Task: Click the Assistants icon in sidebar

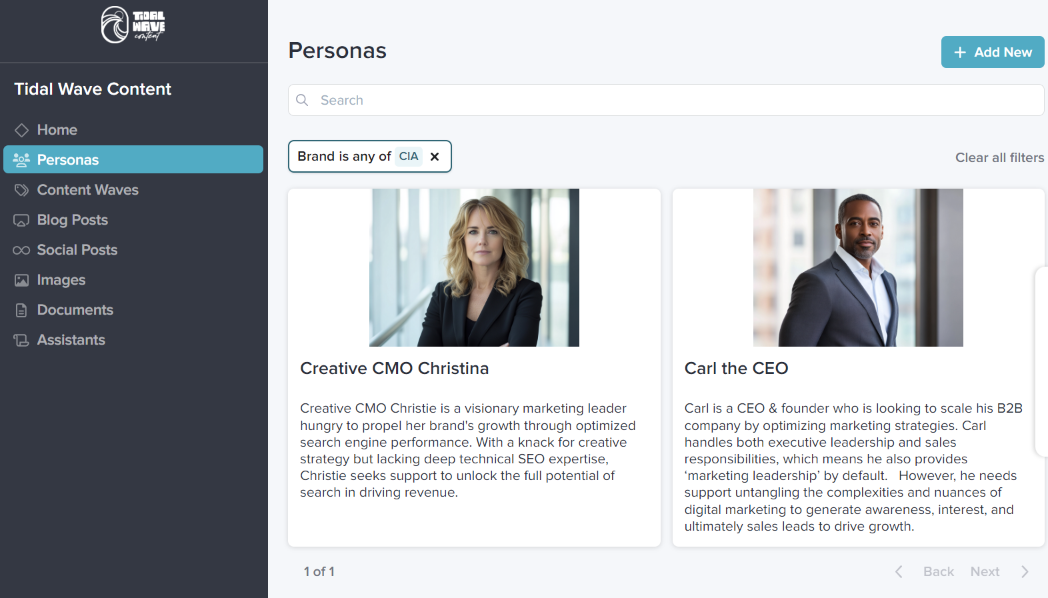Action: tap(21, 340)
